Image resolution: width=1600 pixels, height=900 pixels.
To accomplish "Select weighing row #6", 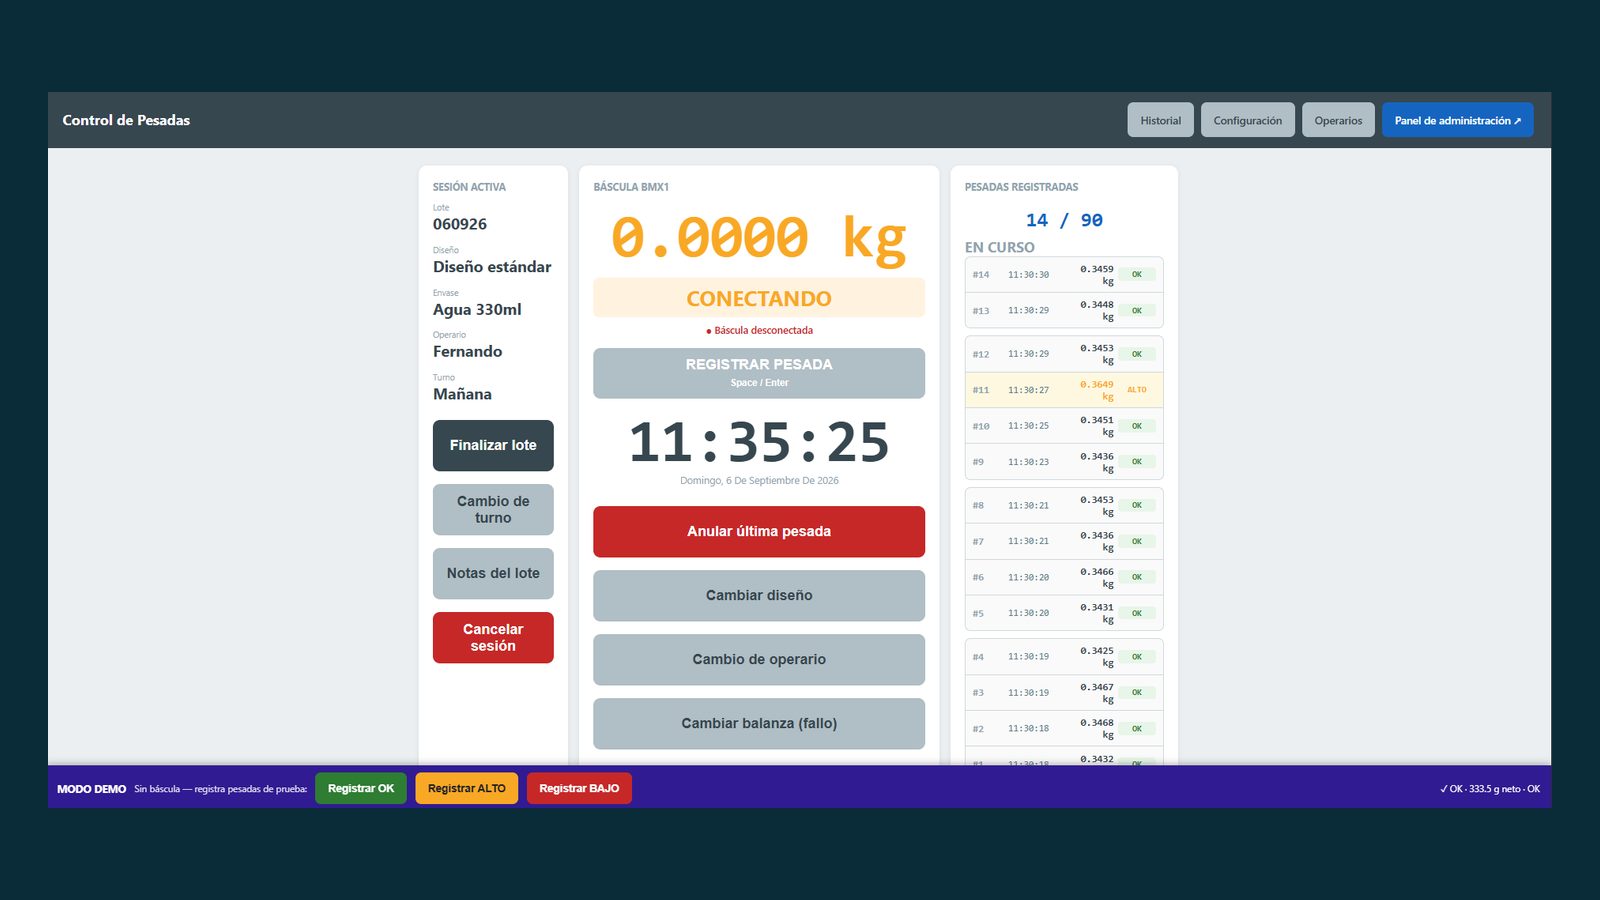I will pyautogui.click(x=1064, y=577).
